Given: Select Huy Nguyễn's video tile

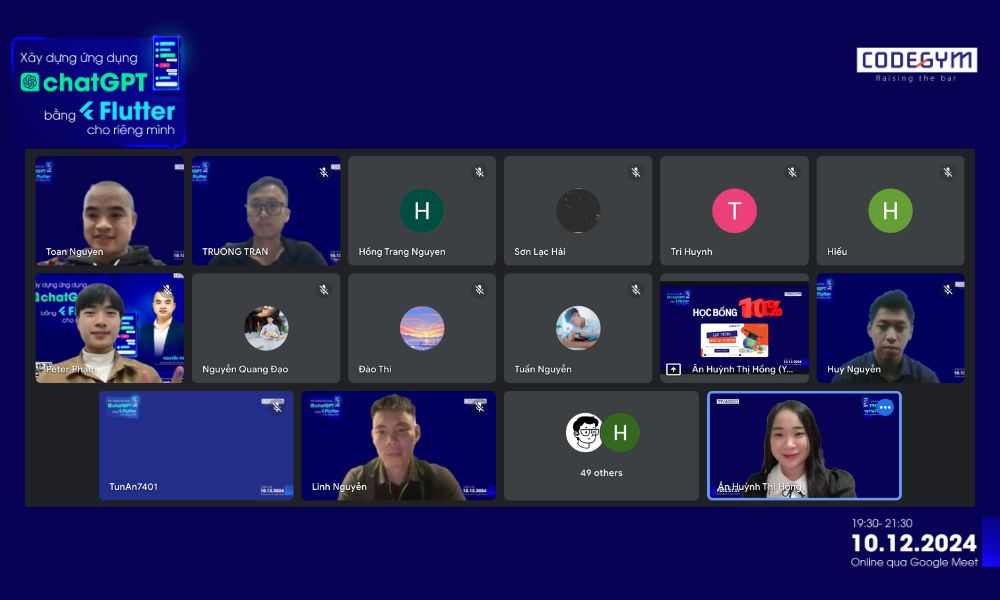Looking at the screenshot, I should pyautogui.click(x=890, y=328).
